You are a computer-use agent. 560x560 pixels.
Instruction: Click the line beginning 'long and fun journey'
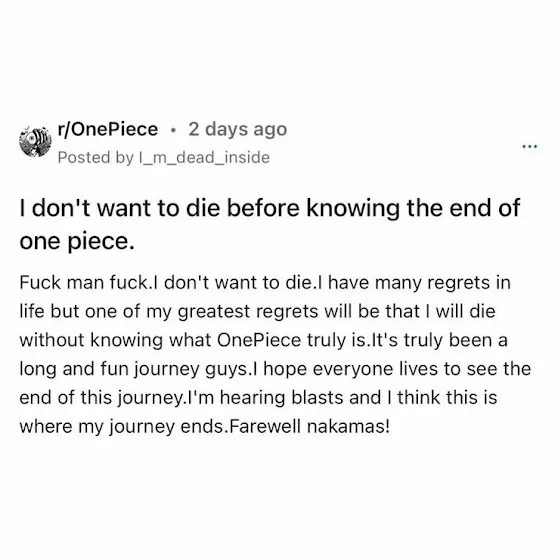[275, 369]
